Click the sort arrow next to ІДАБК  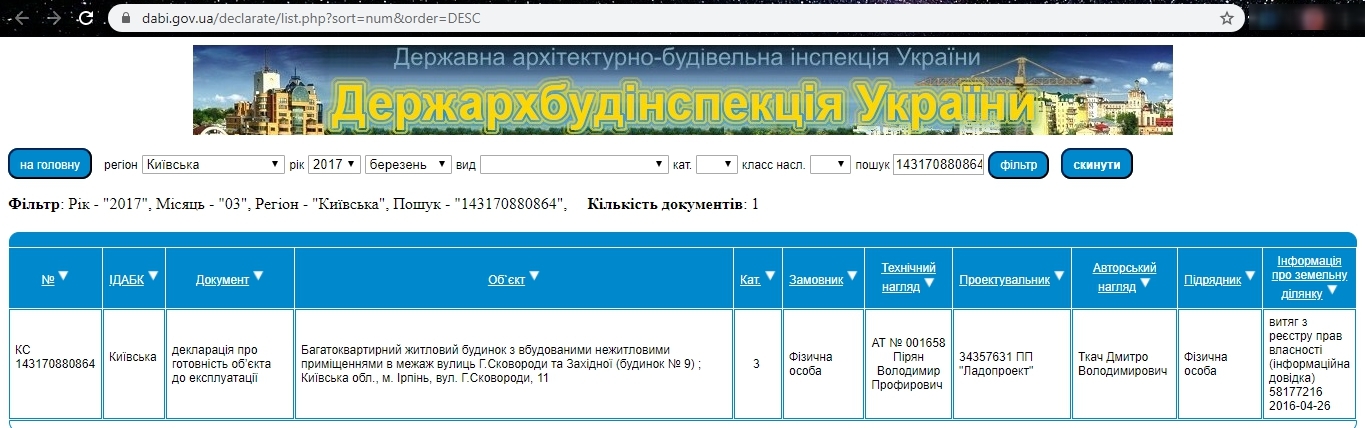153,276
